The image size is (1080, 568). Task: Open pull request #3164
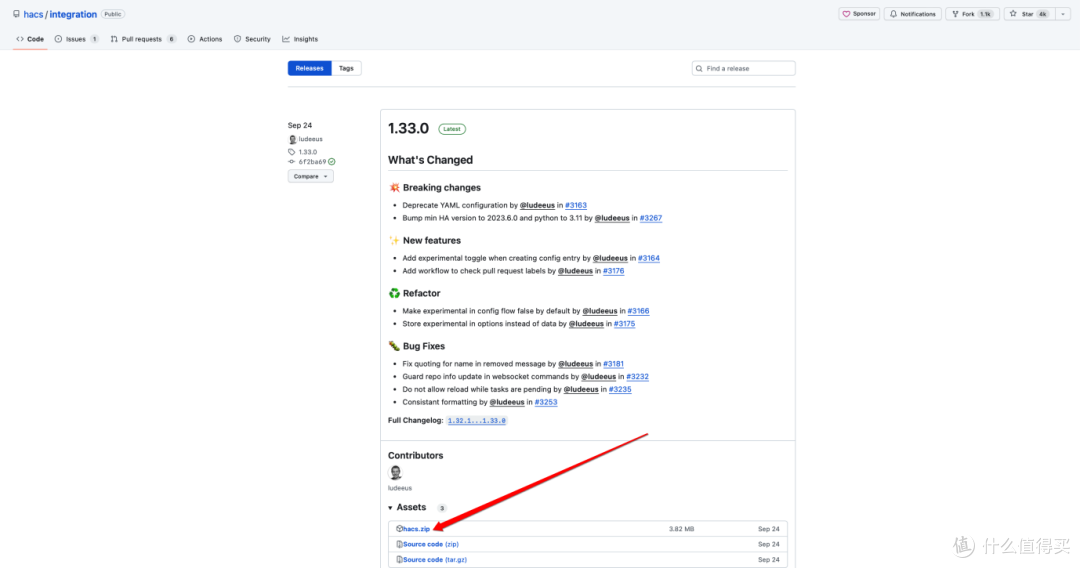coord(649,258)
